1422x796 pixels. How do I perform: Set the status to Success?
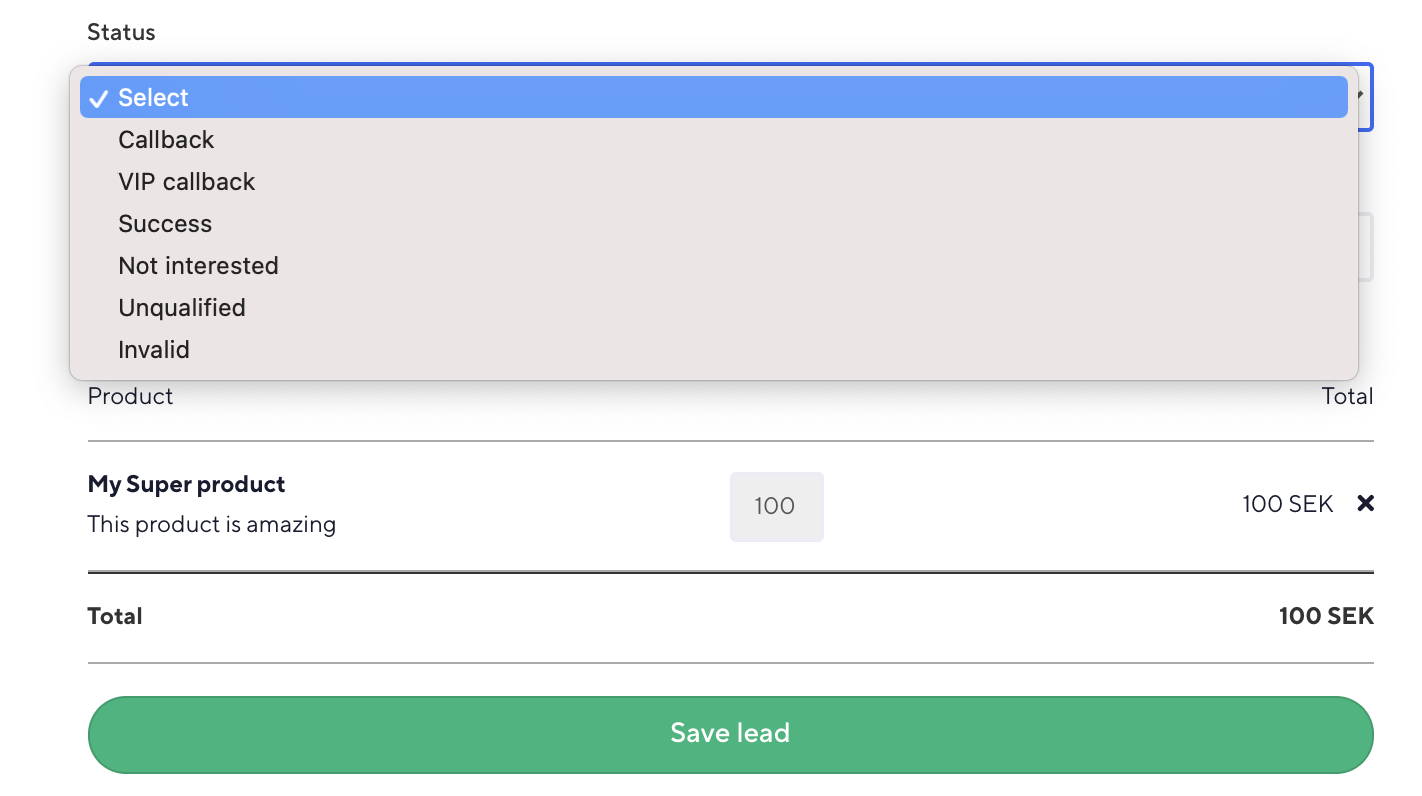click(x=165, y=224)
